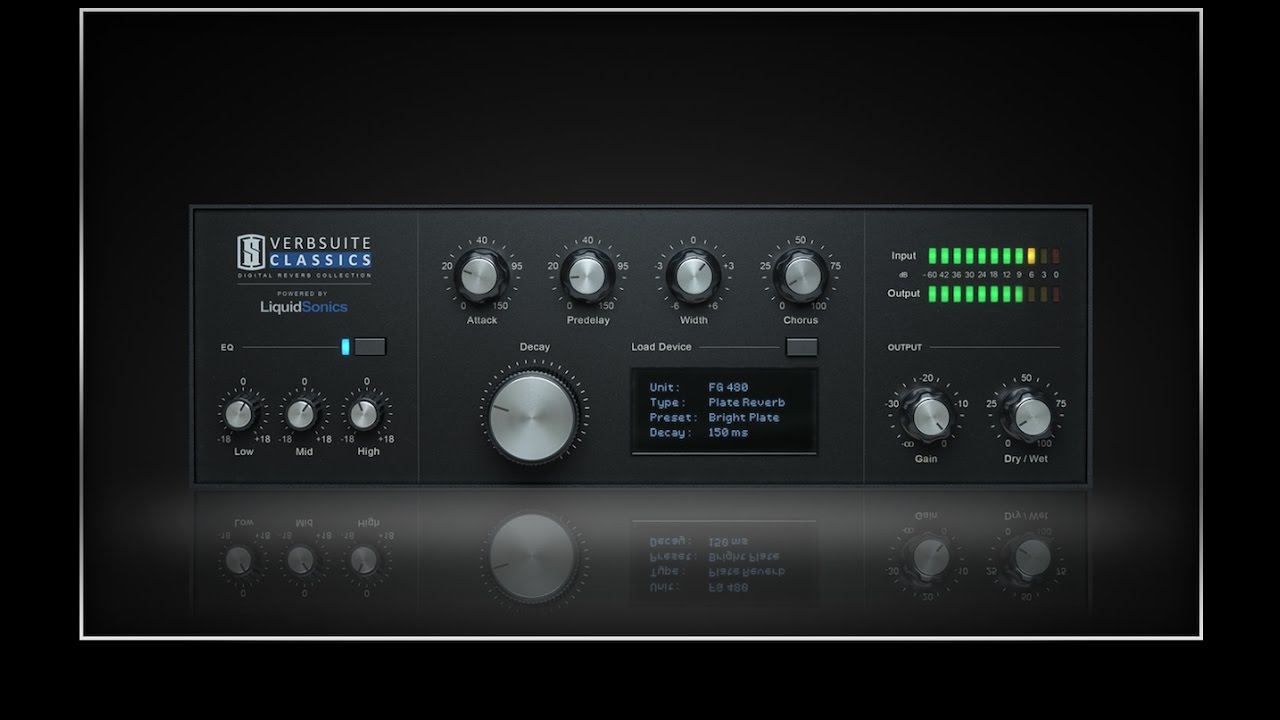Viewport: 1280px width, 720px height.
Task: Click the Input level meter
Action: tap(993, 256)
